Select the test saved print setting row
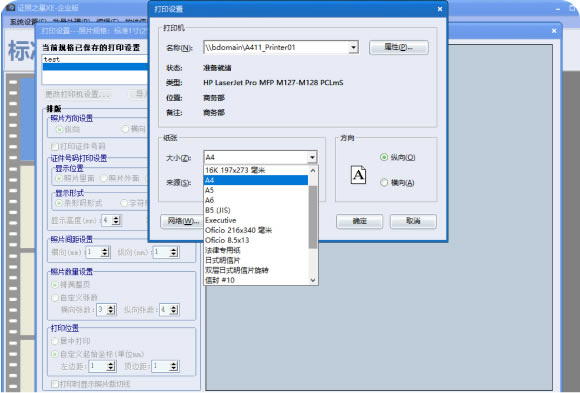The width and height of the screenshot is (580, 393). click(x=95, y=59)
